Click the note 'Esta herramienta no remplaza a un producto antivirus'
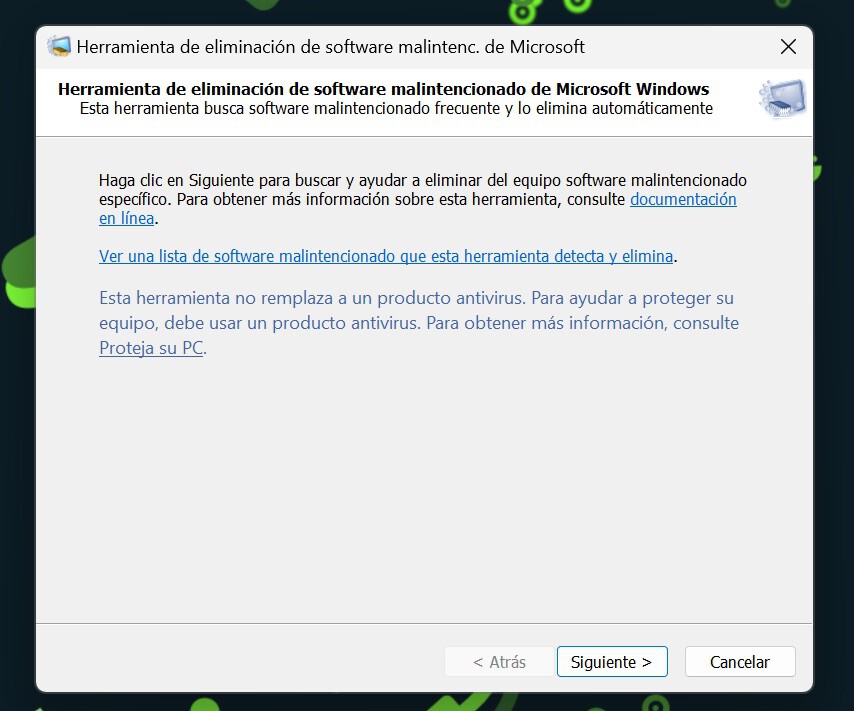This screenshot has width=854, height=711. click(419, 323)
